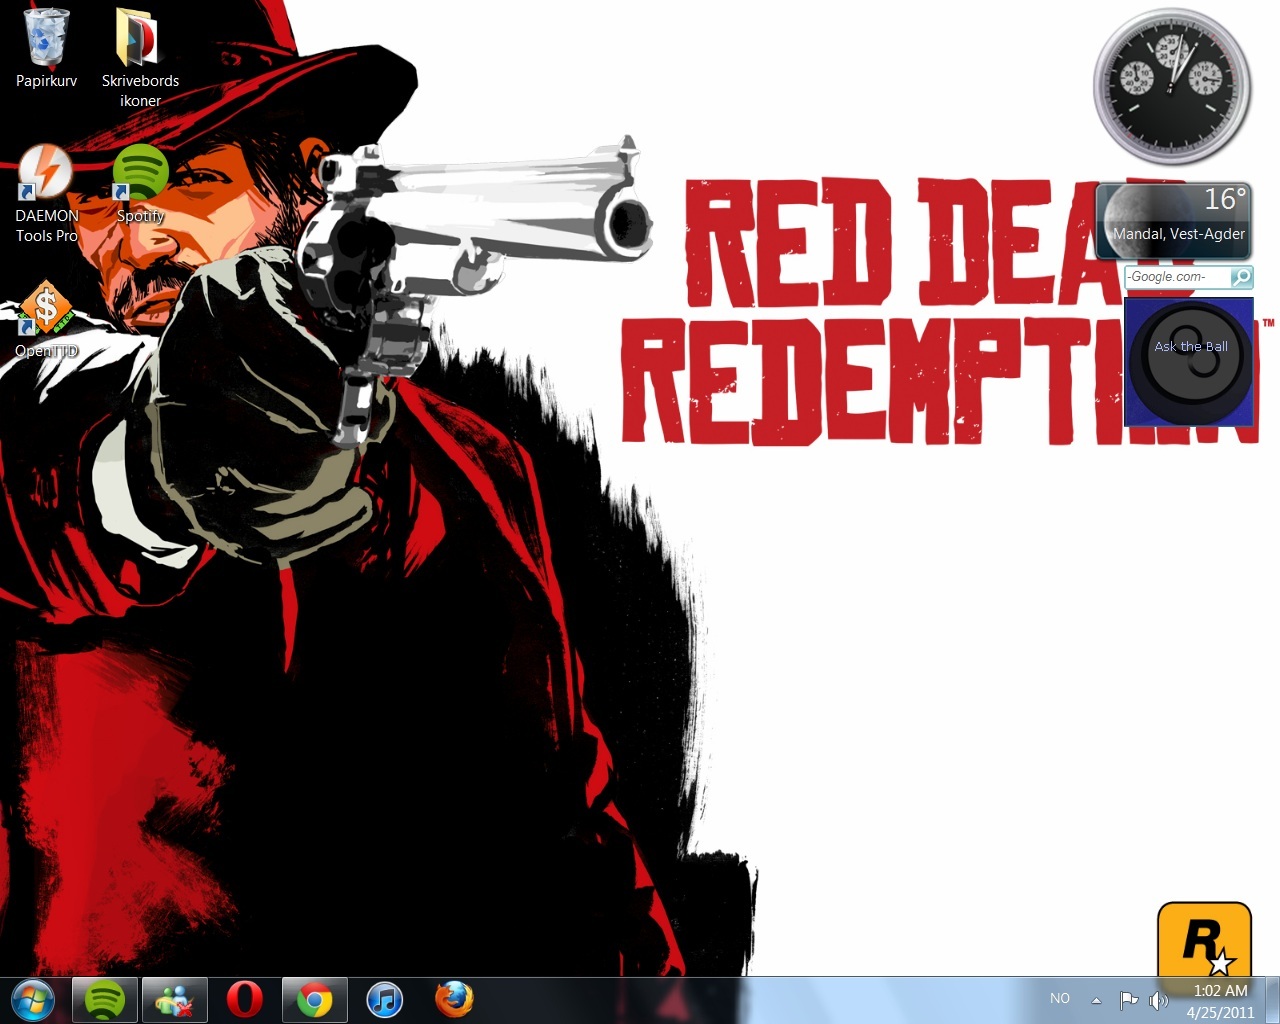The image size is (1280, 1024).
Task: Open iTunes from the taskbar
Action: [x=384, y=999]
